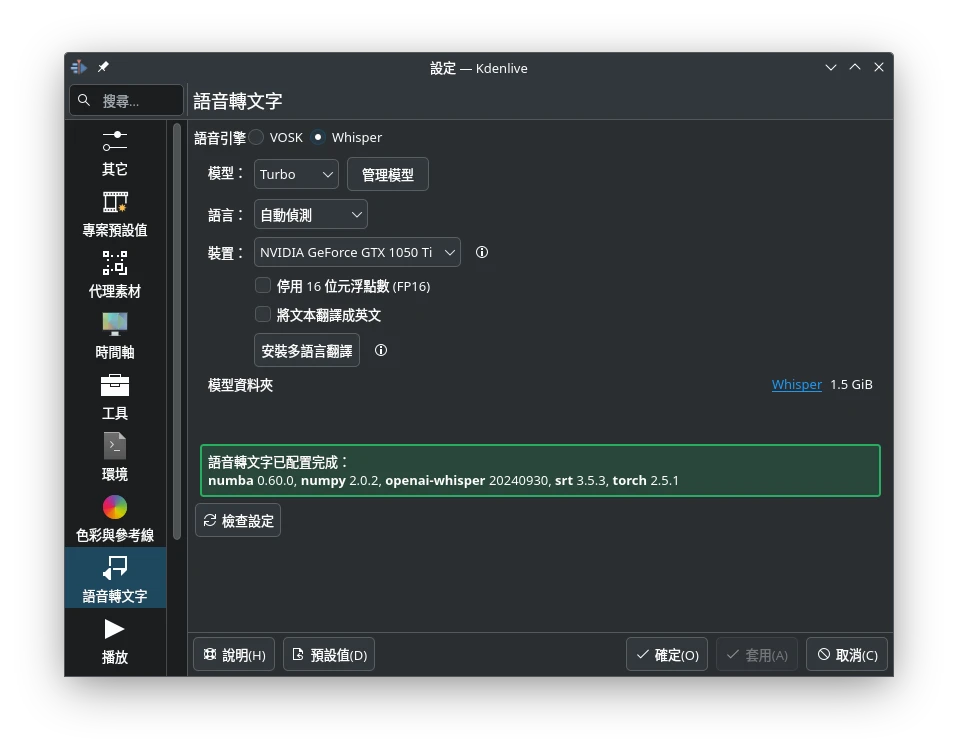Open the 自動偵測 language dropdown

(x=310, y=214)
